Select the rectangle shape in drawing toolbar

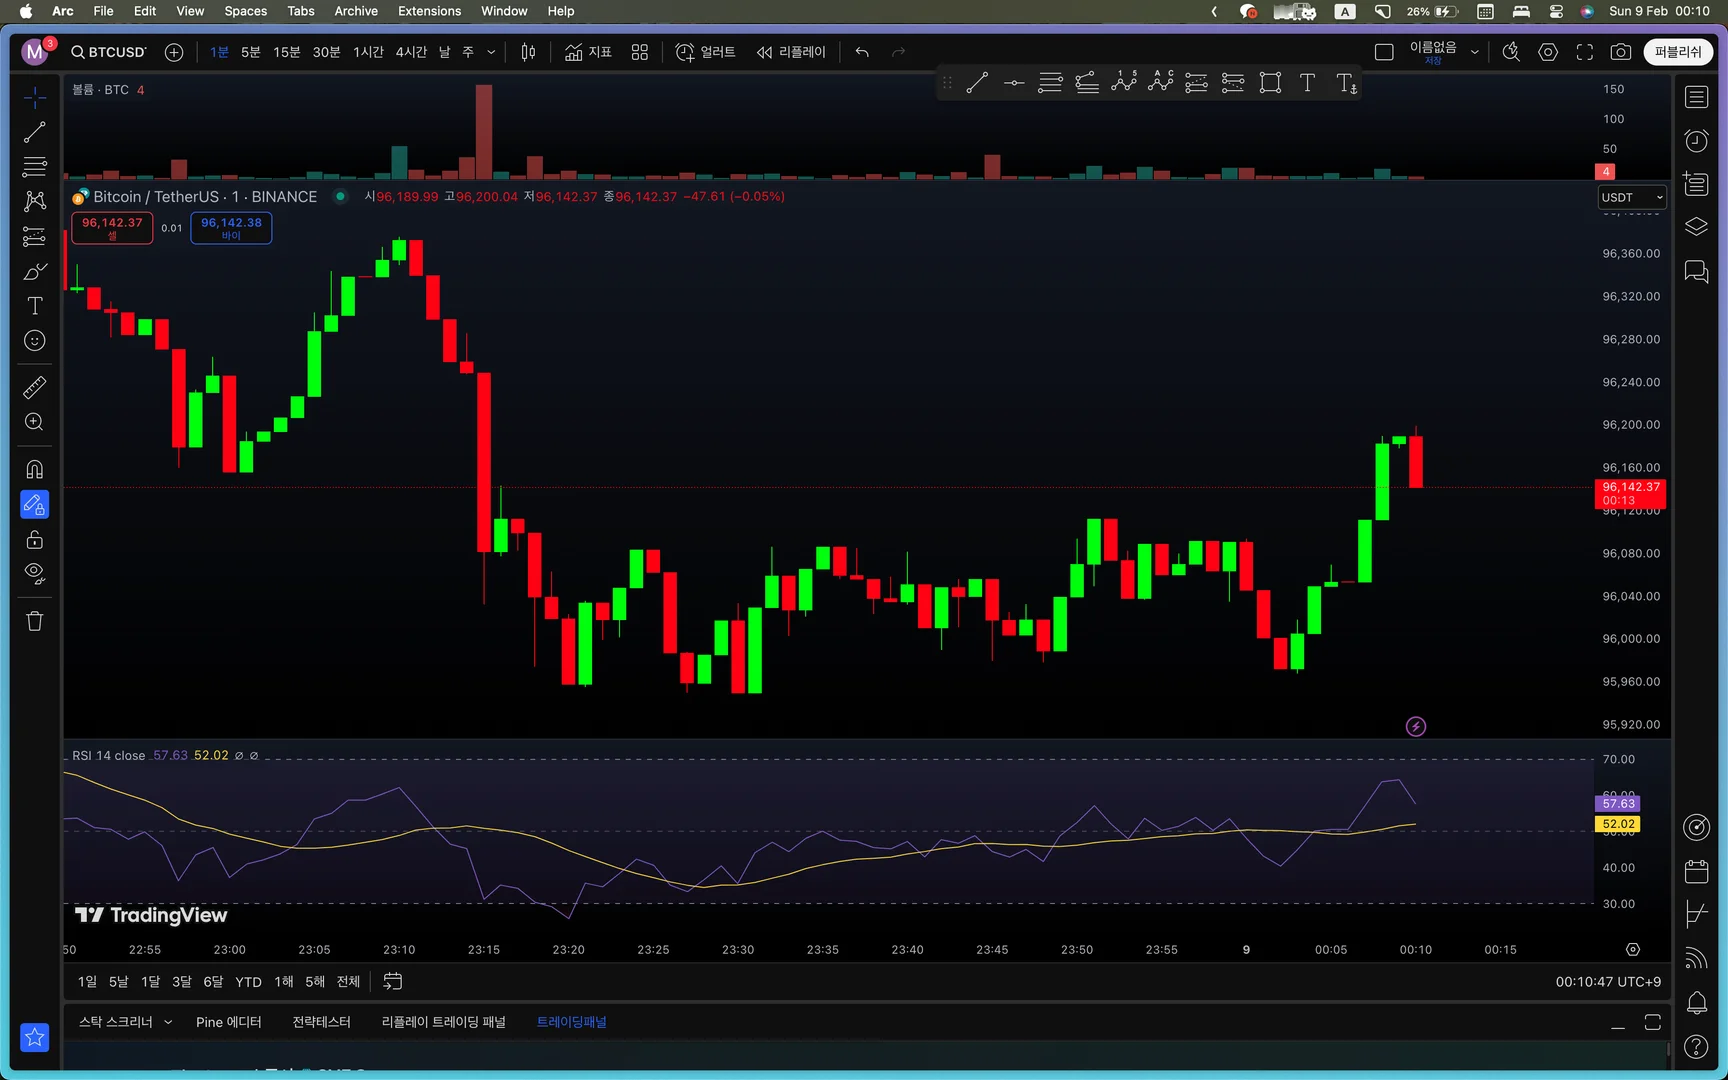pyautogui.click(x=1270, y=83)
